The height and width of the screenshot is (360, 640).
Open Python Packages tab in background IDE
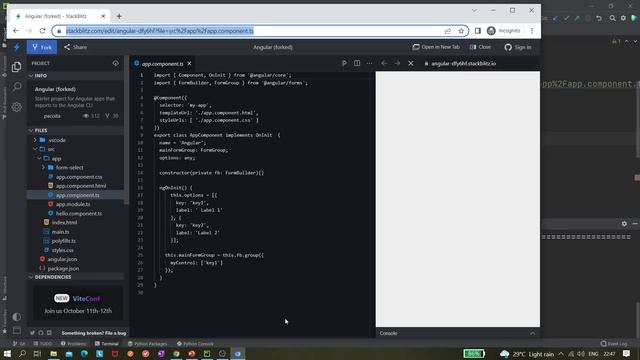(147, 344)
